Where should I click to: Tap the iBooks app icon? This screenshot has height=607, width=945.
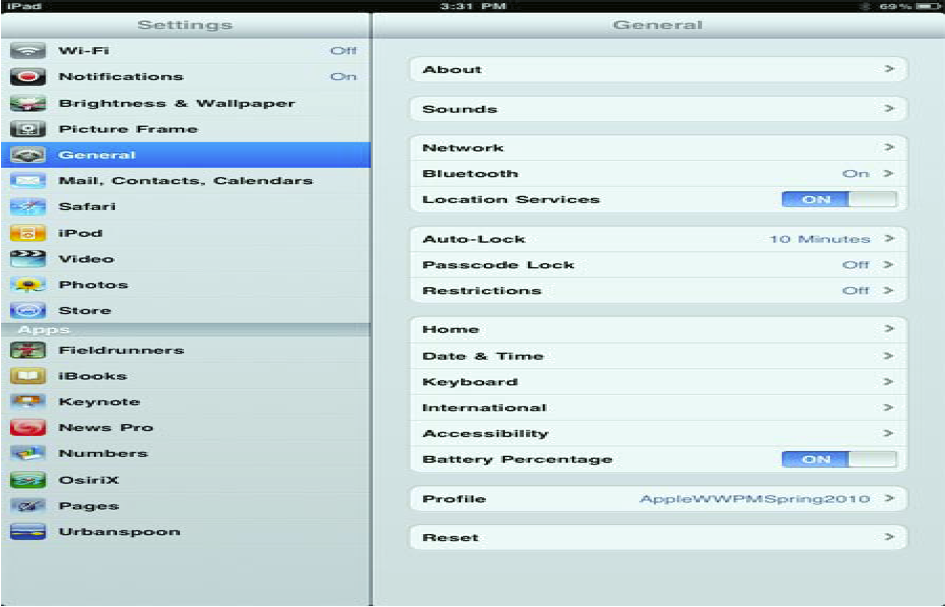pyautogui.click(x=28, y=376)
